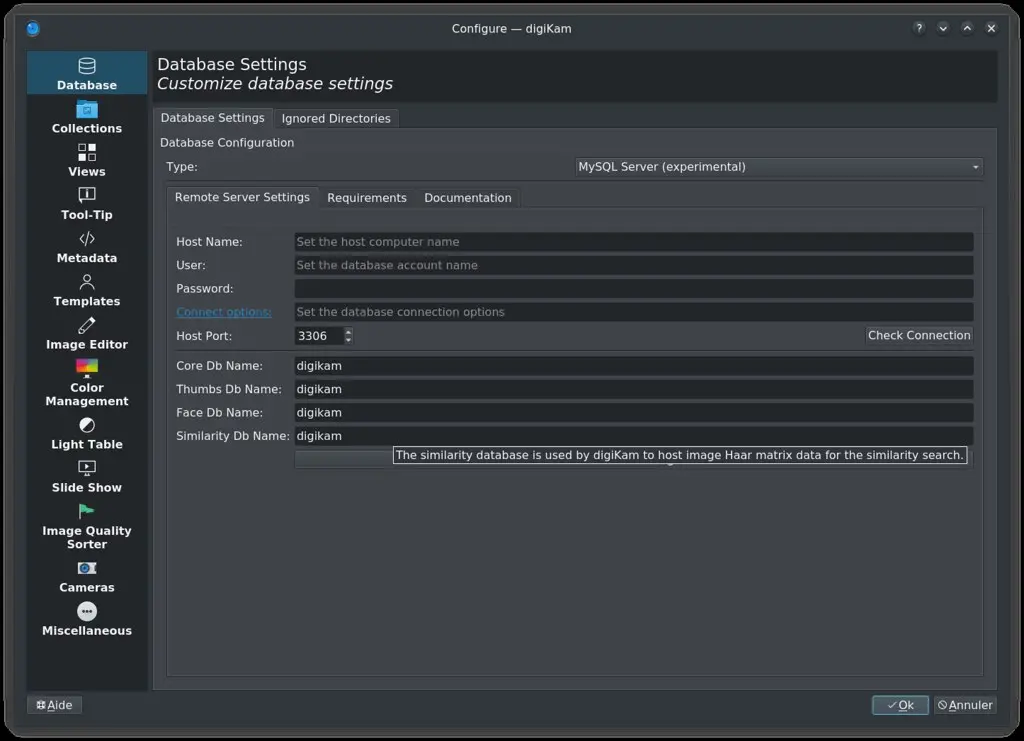The width and height of the screenshot is (1024, 741).
Task: Open the Tool-Tip settings page
Action: coord(86,204)
